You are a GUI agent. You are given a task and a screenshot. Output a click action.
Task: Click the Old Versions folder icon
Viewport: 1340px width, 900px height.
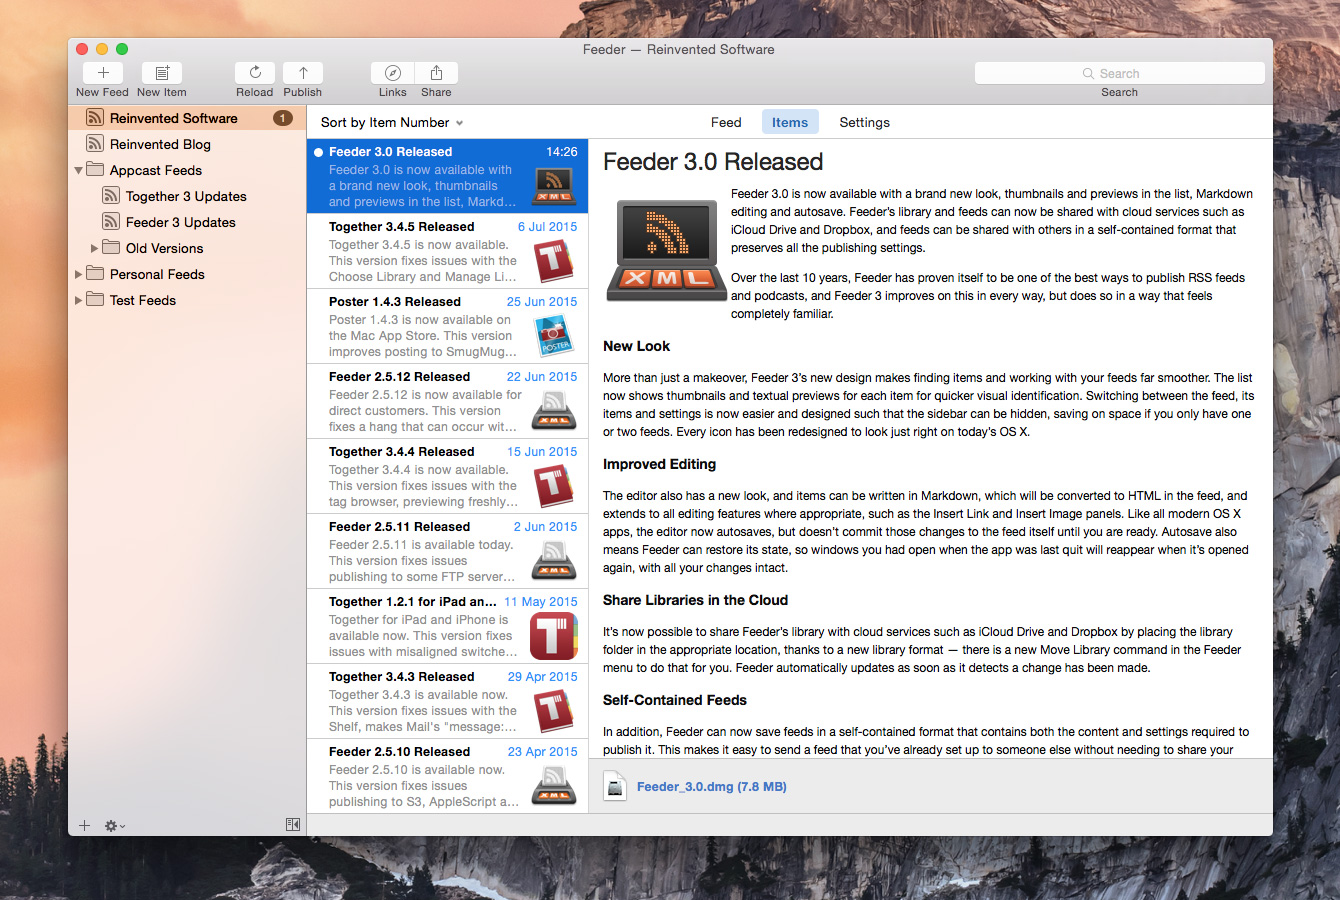[111, 247]
